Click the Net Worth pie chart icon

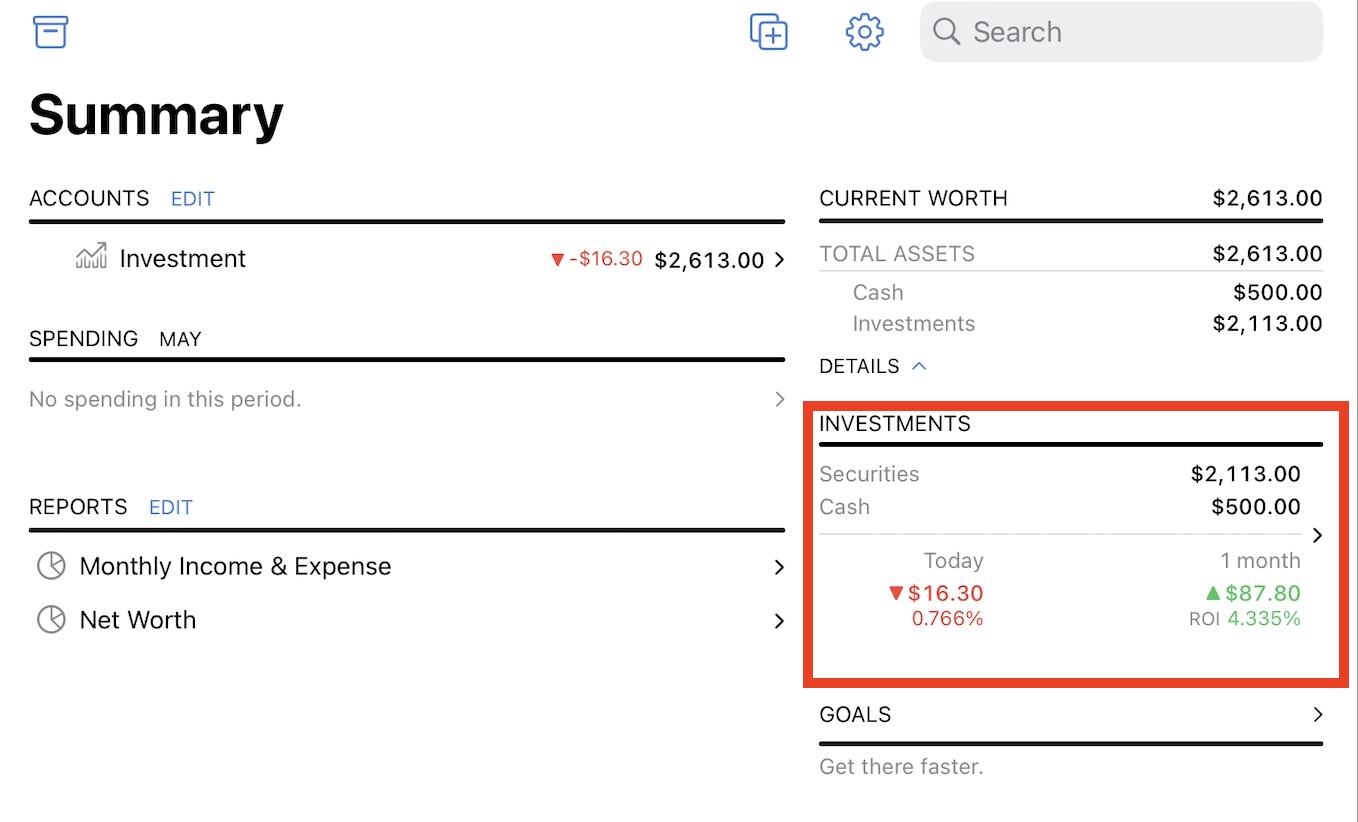51,620
